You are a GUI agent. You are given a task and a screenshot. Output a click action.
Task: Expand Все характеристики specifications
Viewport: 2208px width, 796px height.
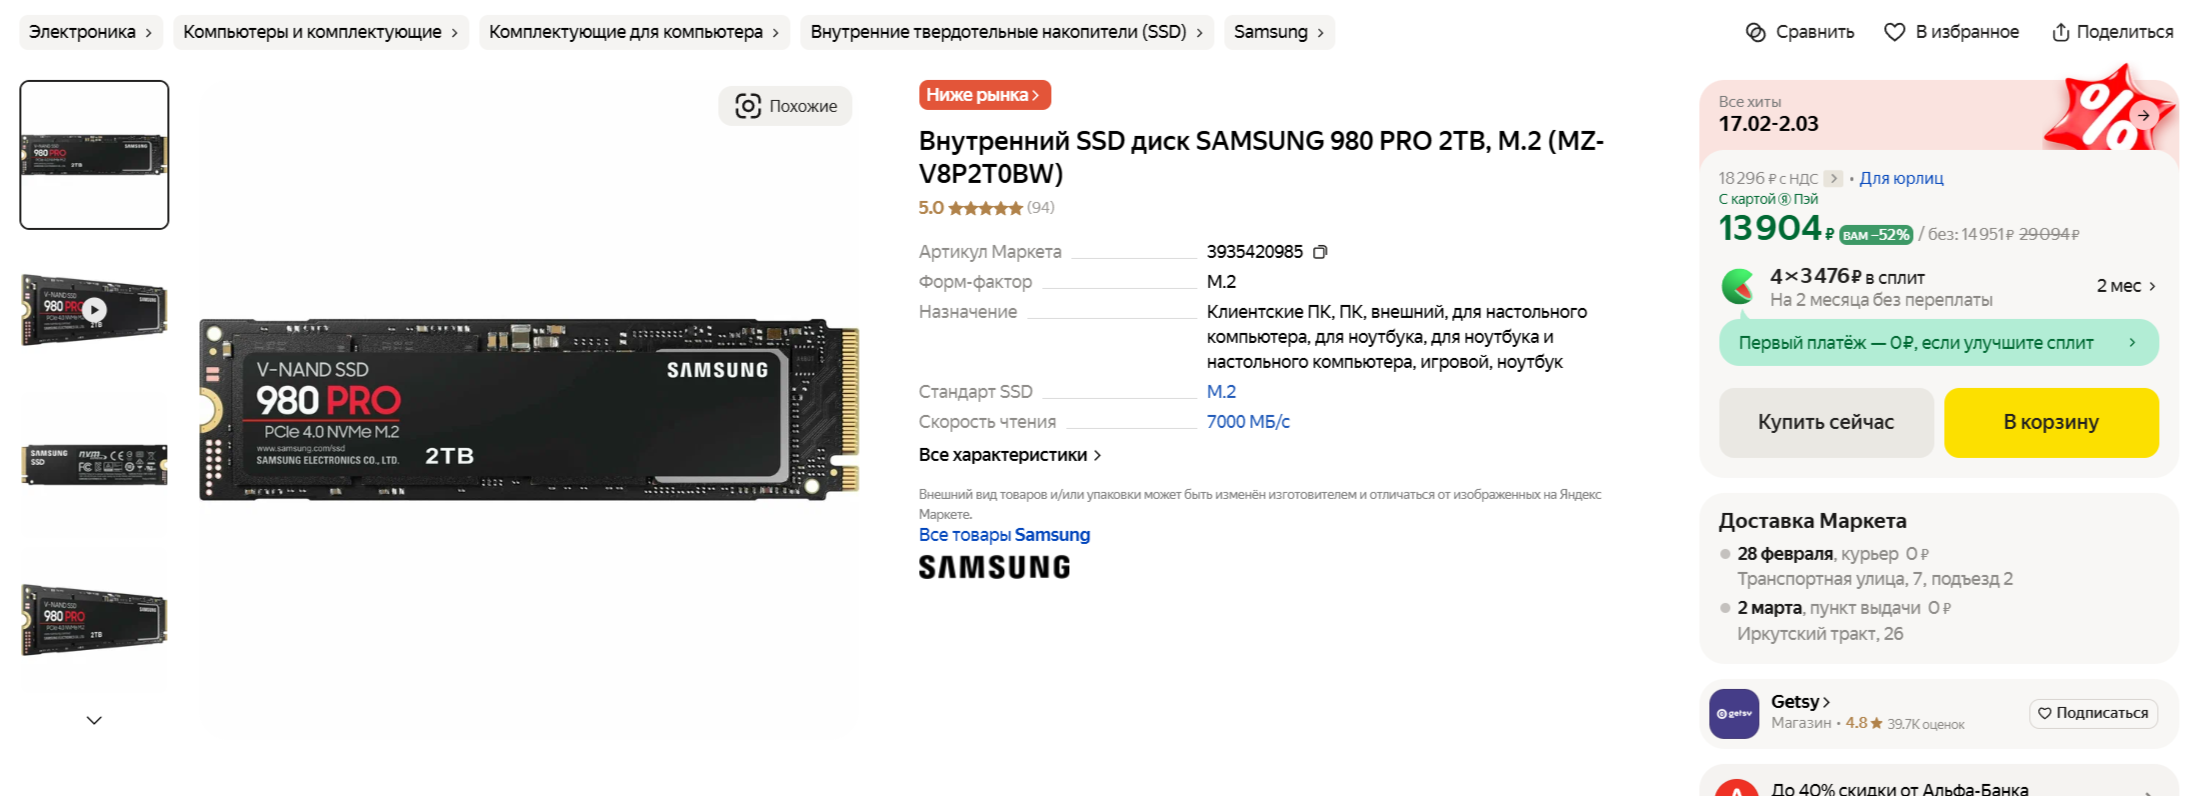tap(1010, 455)
